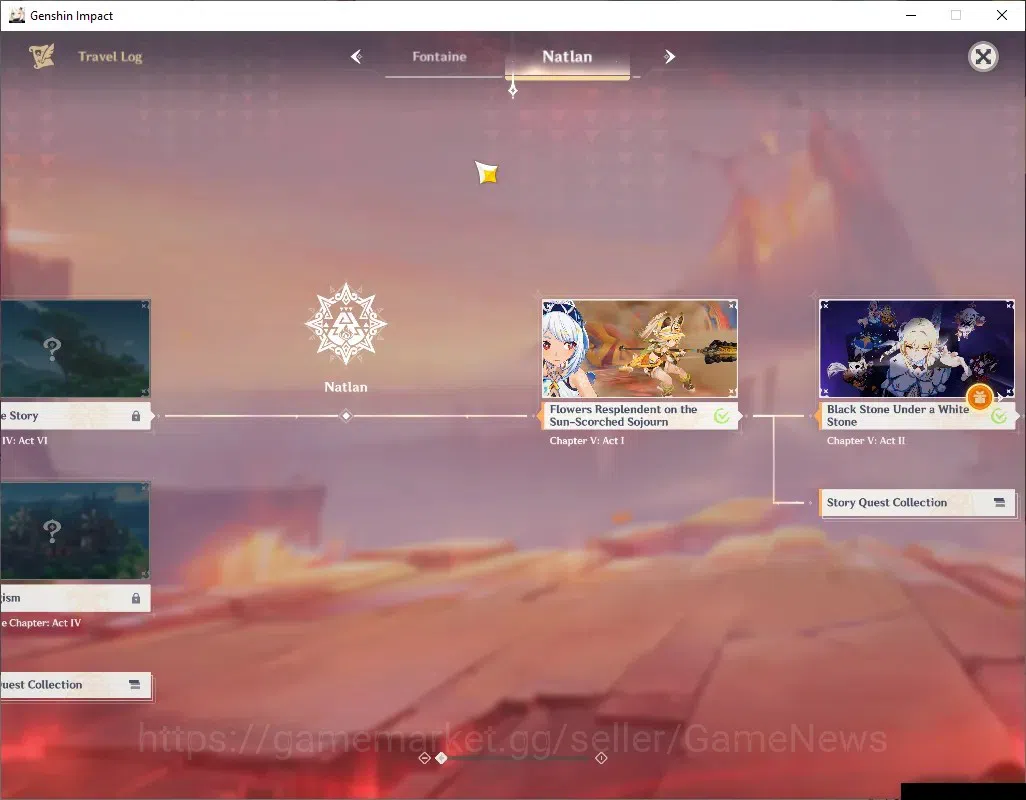Image resolution: width=1026 pixels, height=800 pixels.
Task: Click the bottom scroll position diamond handle
Action: pyautogui.click(x=442, y=758)
